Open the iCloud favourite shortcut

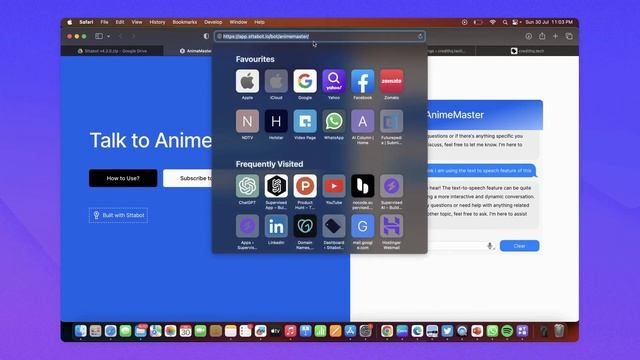click(x=276, y=81)
